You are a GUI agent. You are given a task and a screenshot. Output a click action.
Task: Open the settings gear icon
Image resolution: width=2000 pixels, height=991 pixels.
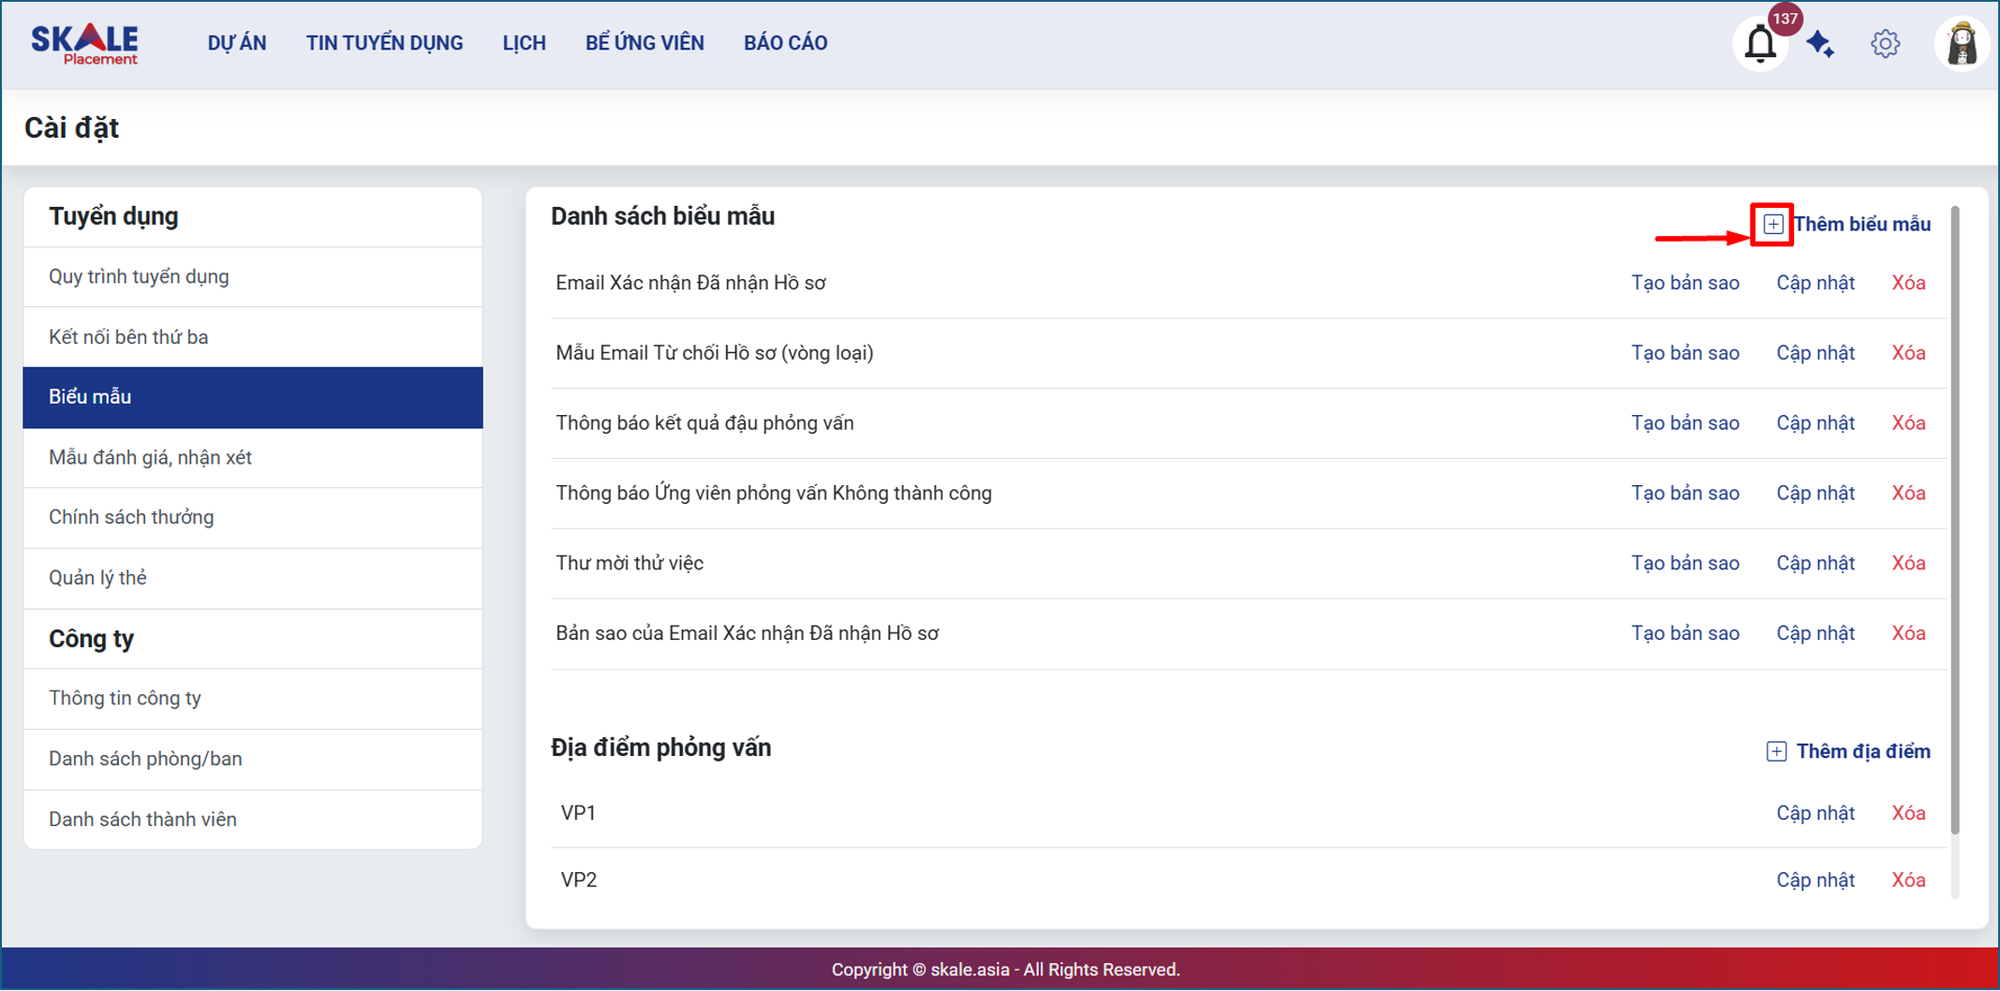[x=1885, y=44]
